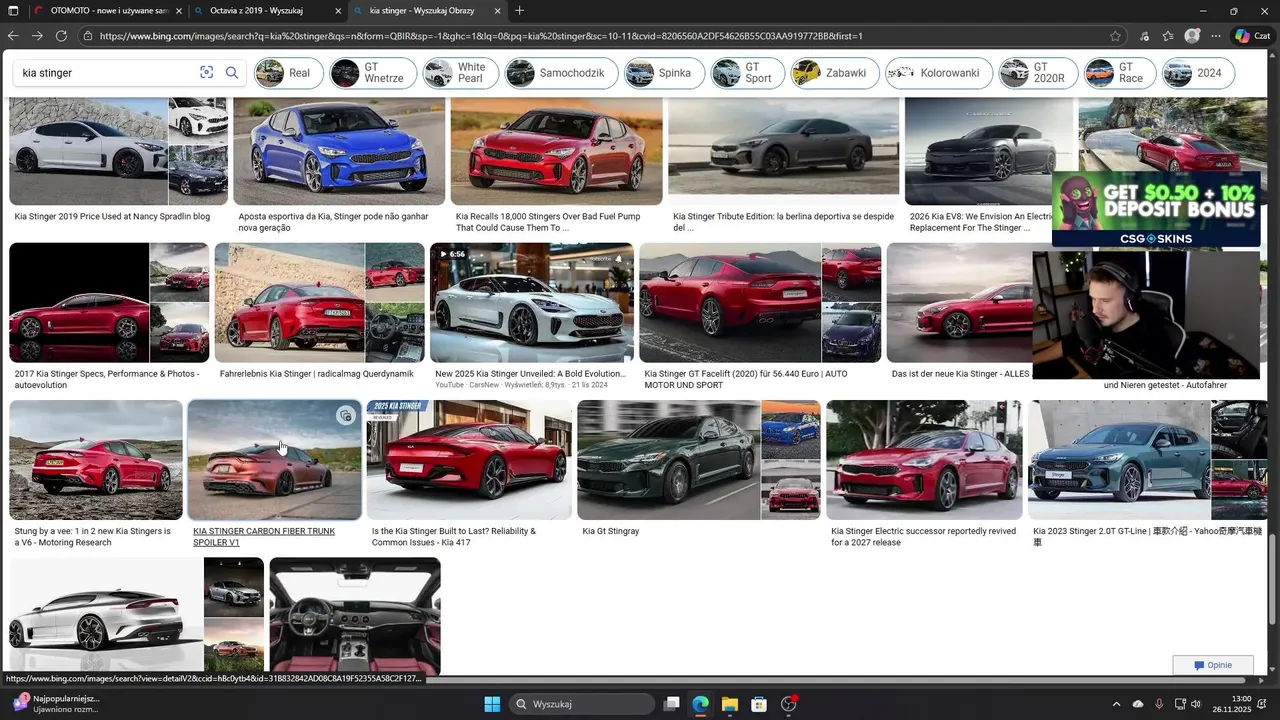Open Kia Recalls 18,000 Stingers link

548,222
